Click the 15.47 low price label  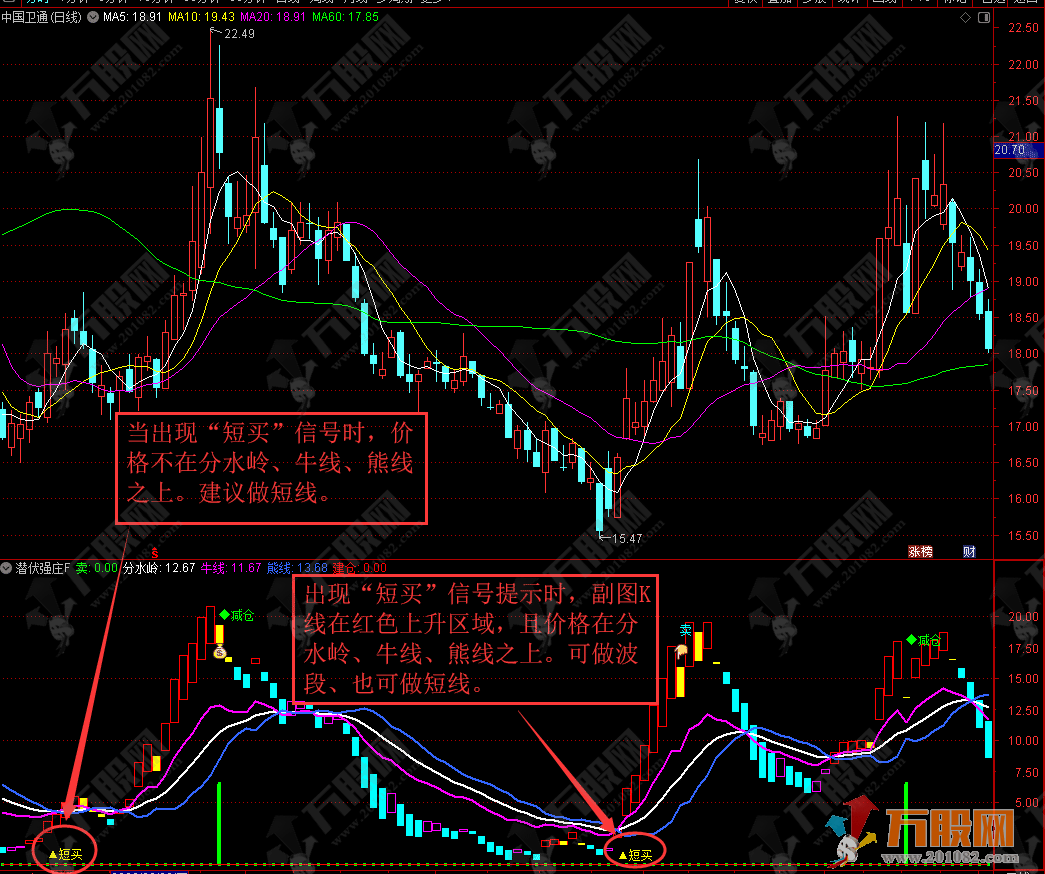[627, 539]
